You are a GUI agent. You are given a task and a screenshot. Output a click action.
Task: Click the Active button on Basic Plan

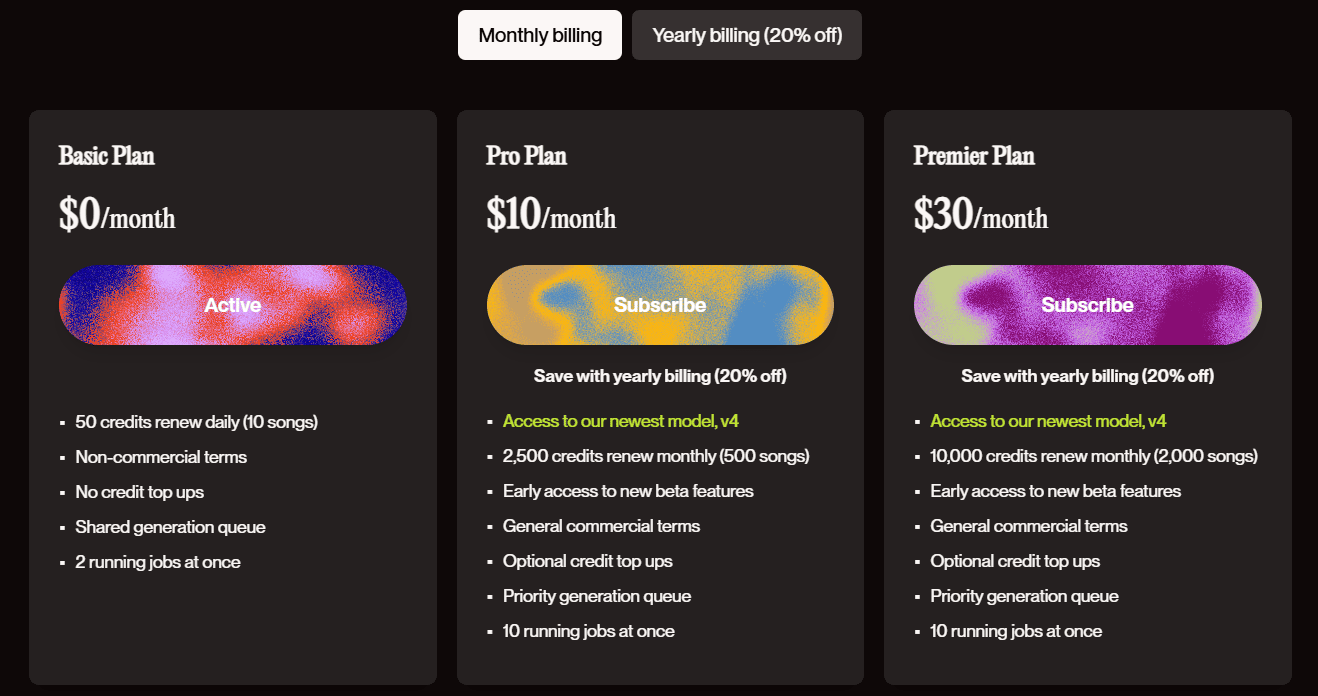click(233, 305)
